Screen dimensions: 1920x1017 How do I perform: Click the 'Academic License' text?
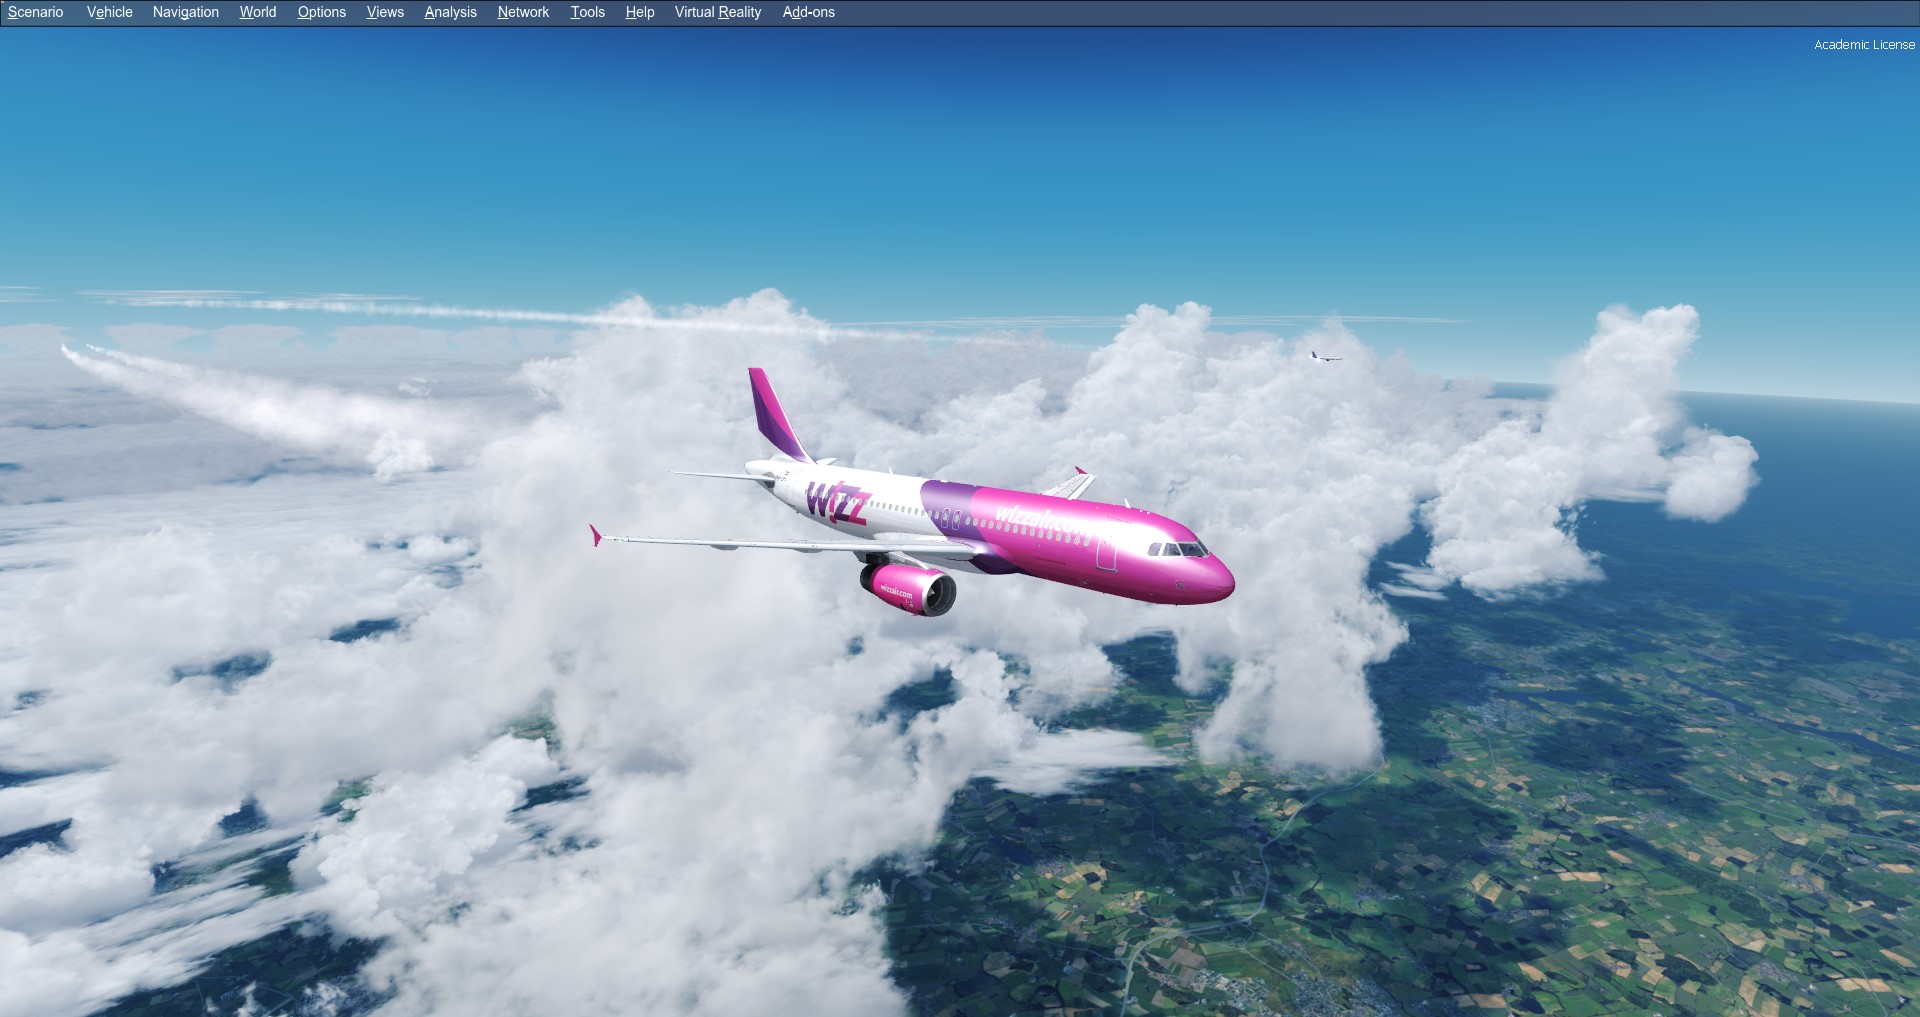click(1865, 45)
